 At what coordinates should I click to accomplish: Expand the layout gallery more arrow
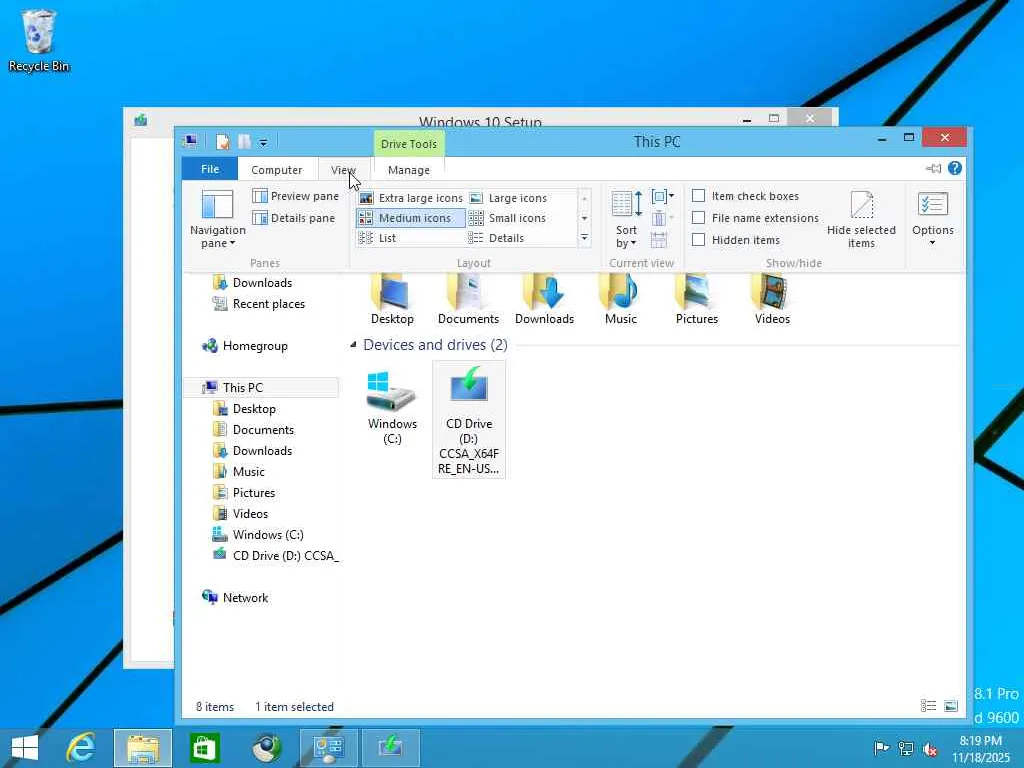pyautogui.click(x=584, y=238)
